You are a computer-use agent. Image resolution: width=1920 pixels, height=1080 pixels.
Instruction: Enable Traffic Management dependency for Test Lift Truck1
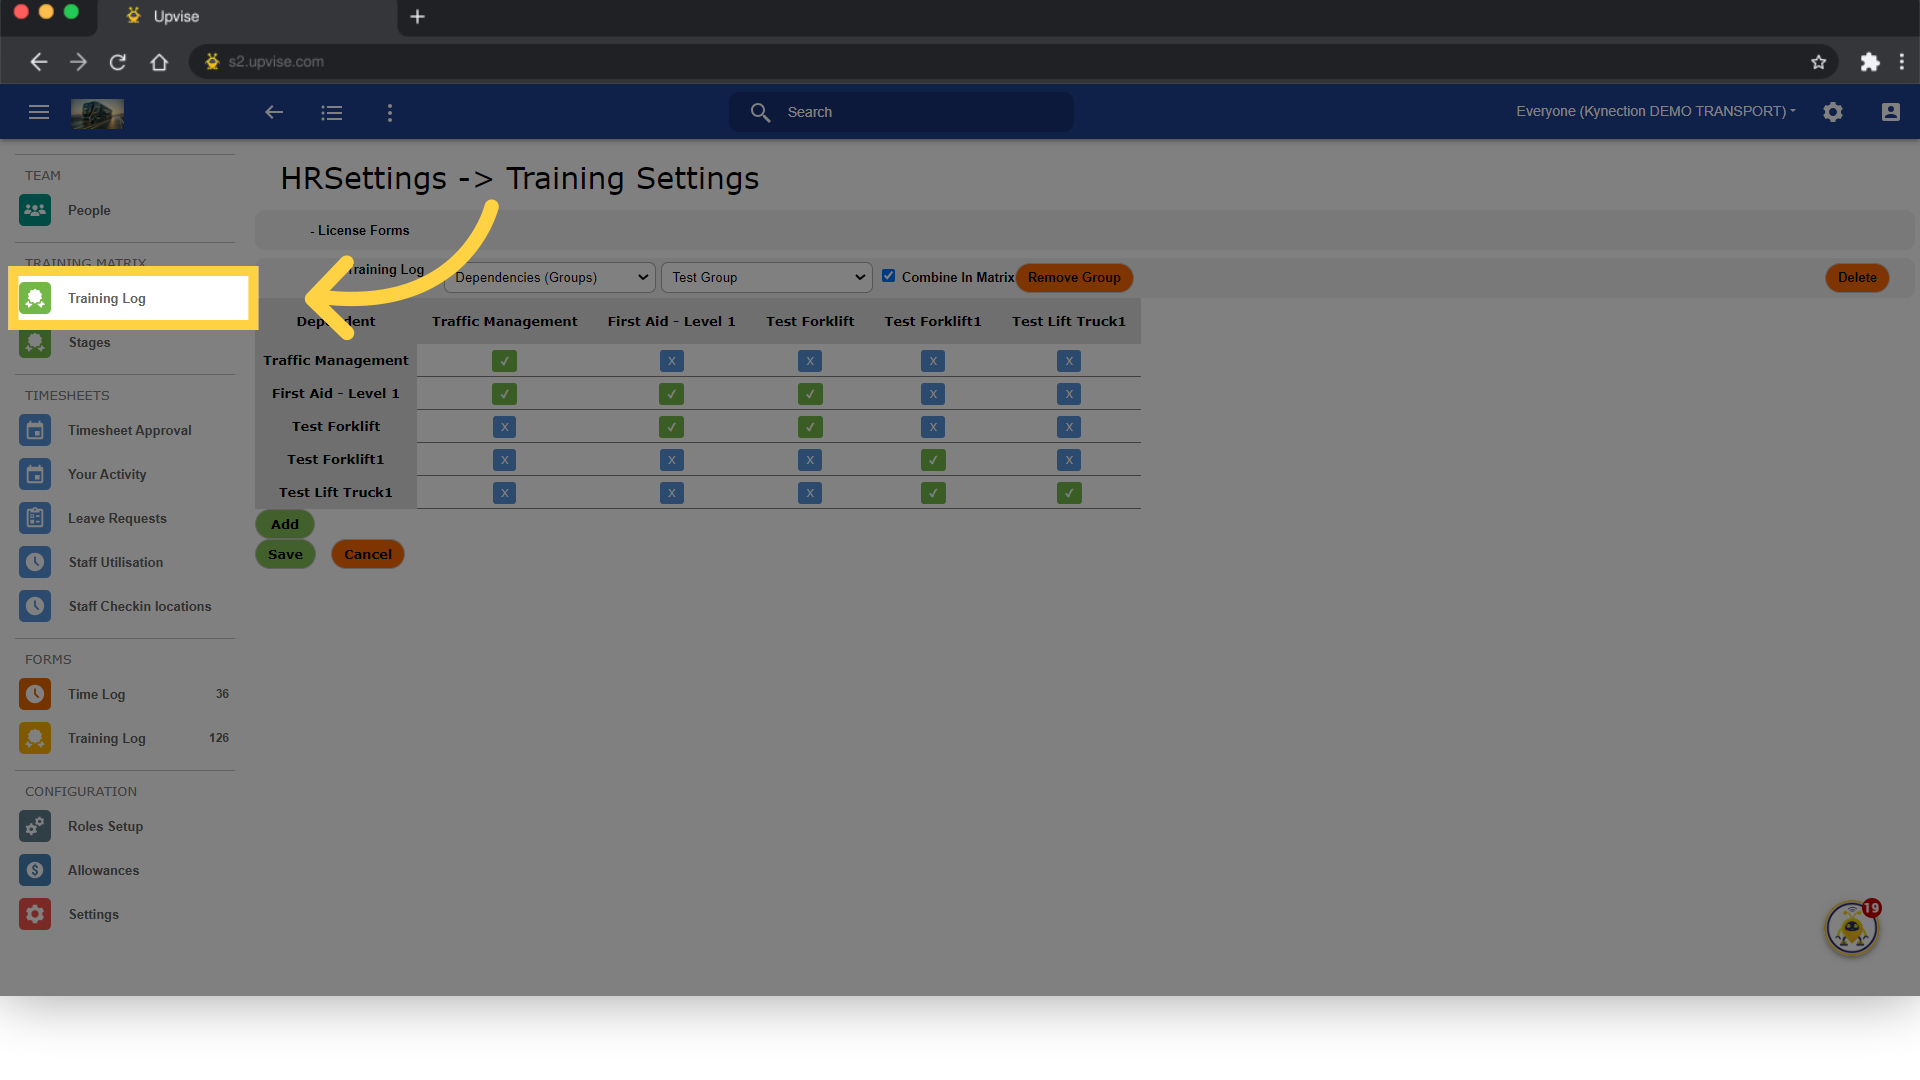pos(505,492)
